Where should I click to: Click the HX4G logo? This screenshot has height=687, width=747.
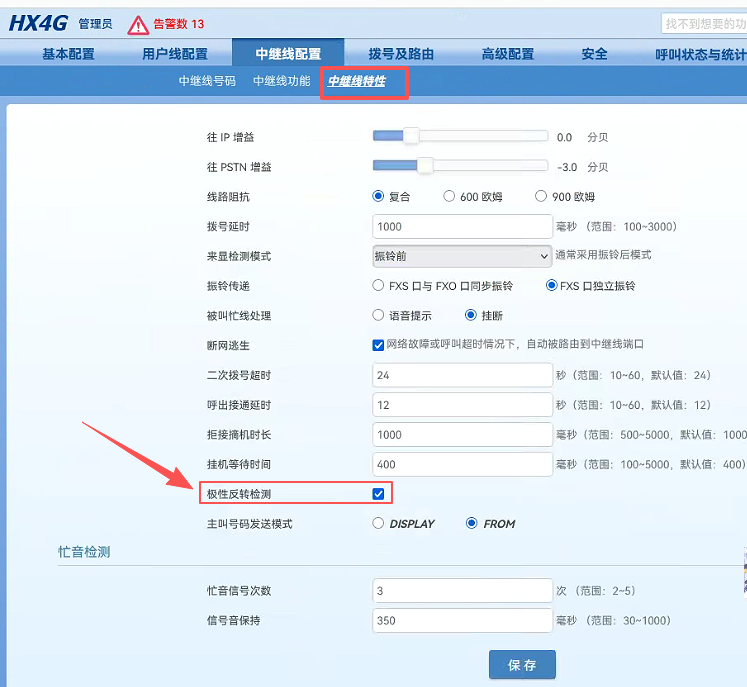(x=39, y=23)
